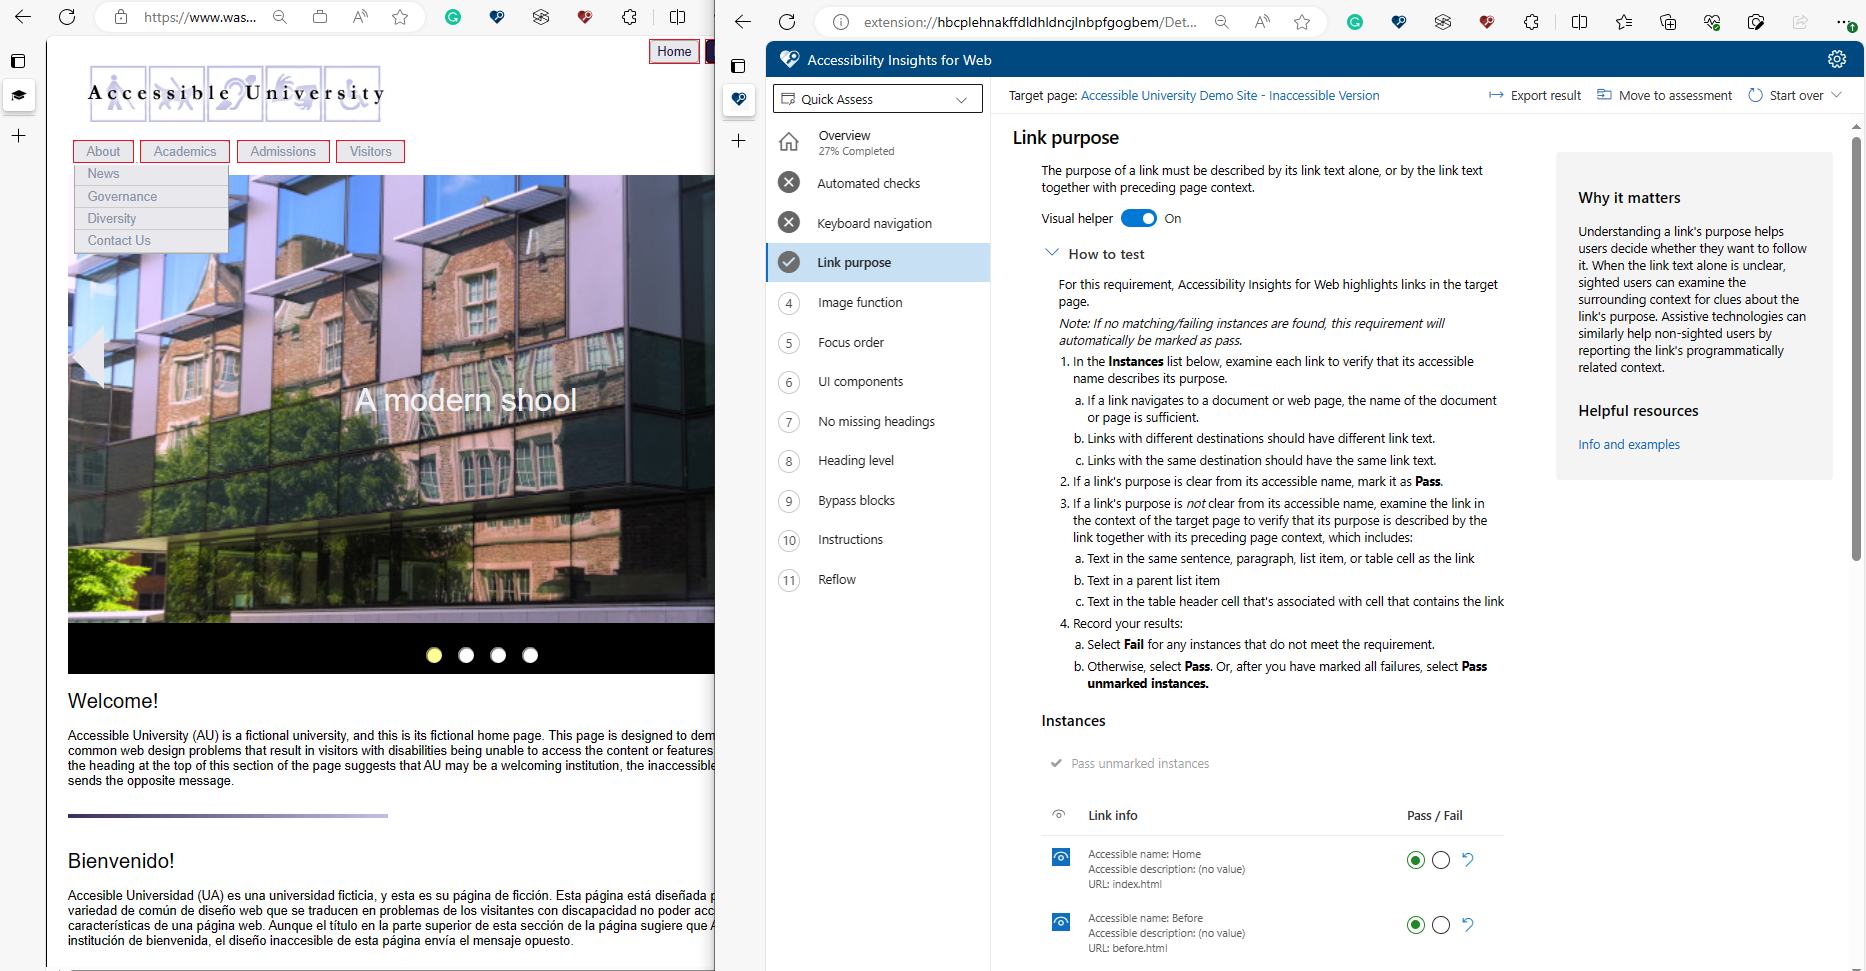Viewport: 1866px width, 971px height.
Task: Open Visitors menu on university page
Action: tap(370, 151)
